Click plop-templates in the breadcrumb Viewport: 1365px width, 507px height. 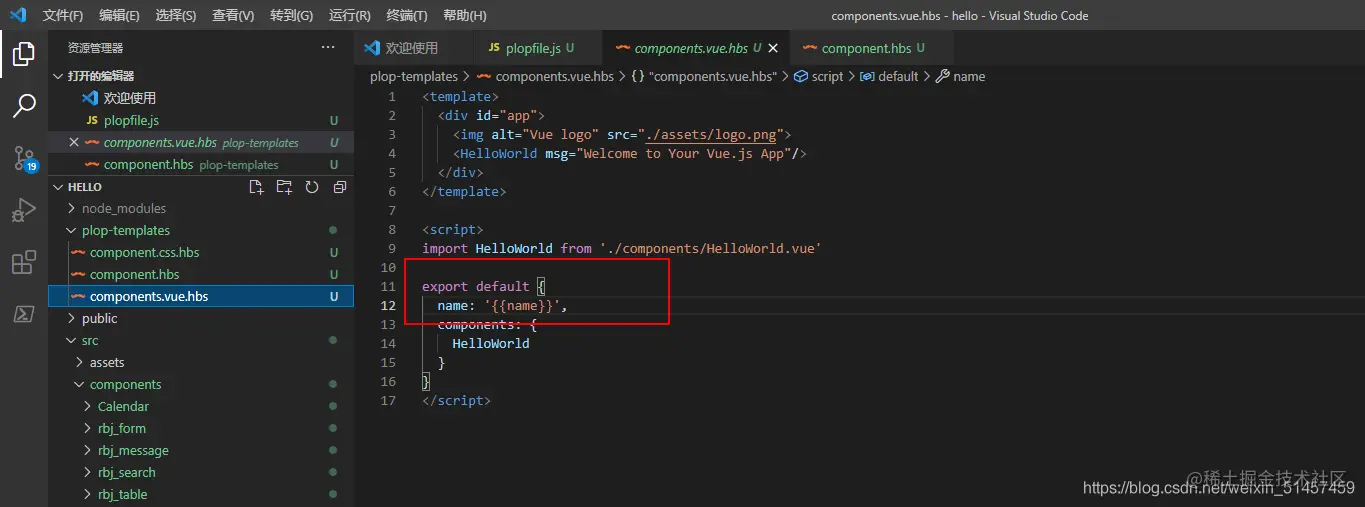414,76
